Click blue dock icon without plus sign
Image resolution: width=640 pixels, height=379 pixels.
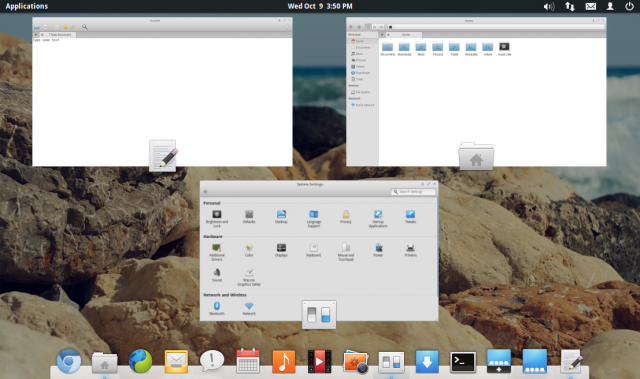click(535, 361)
